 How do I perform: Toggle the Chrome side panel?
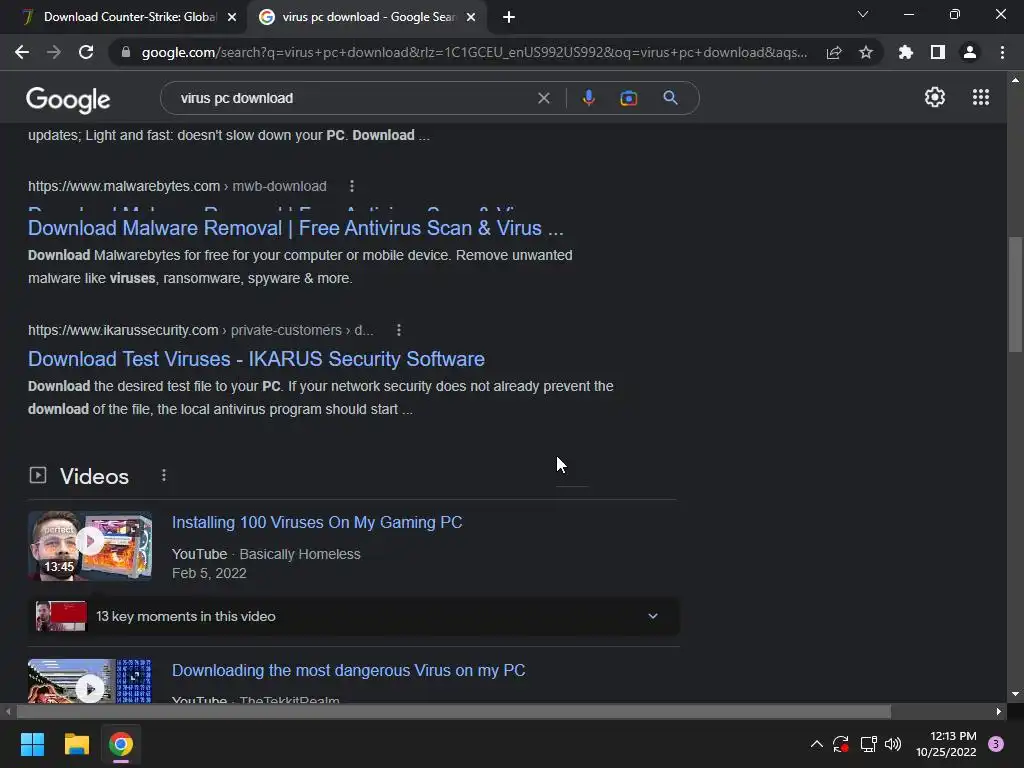[937, 52]
